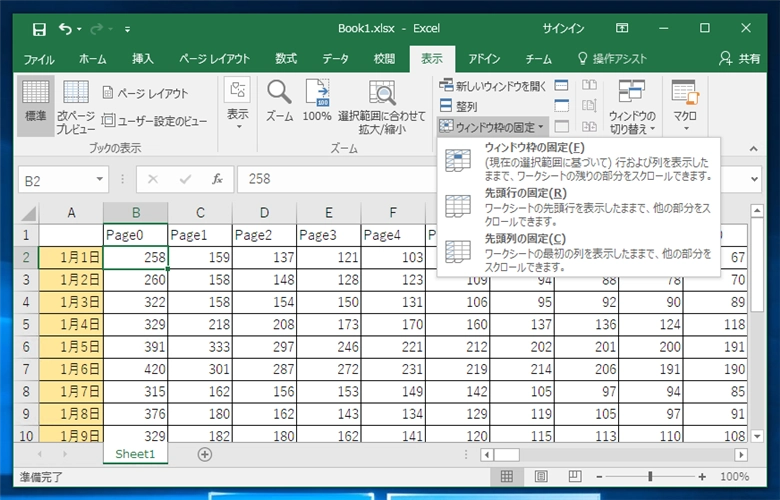Select the 標準 normal view

click(35, 106)
